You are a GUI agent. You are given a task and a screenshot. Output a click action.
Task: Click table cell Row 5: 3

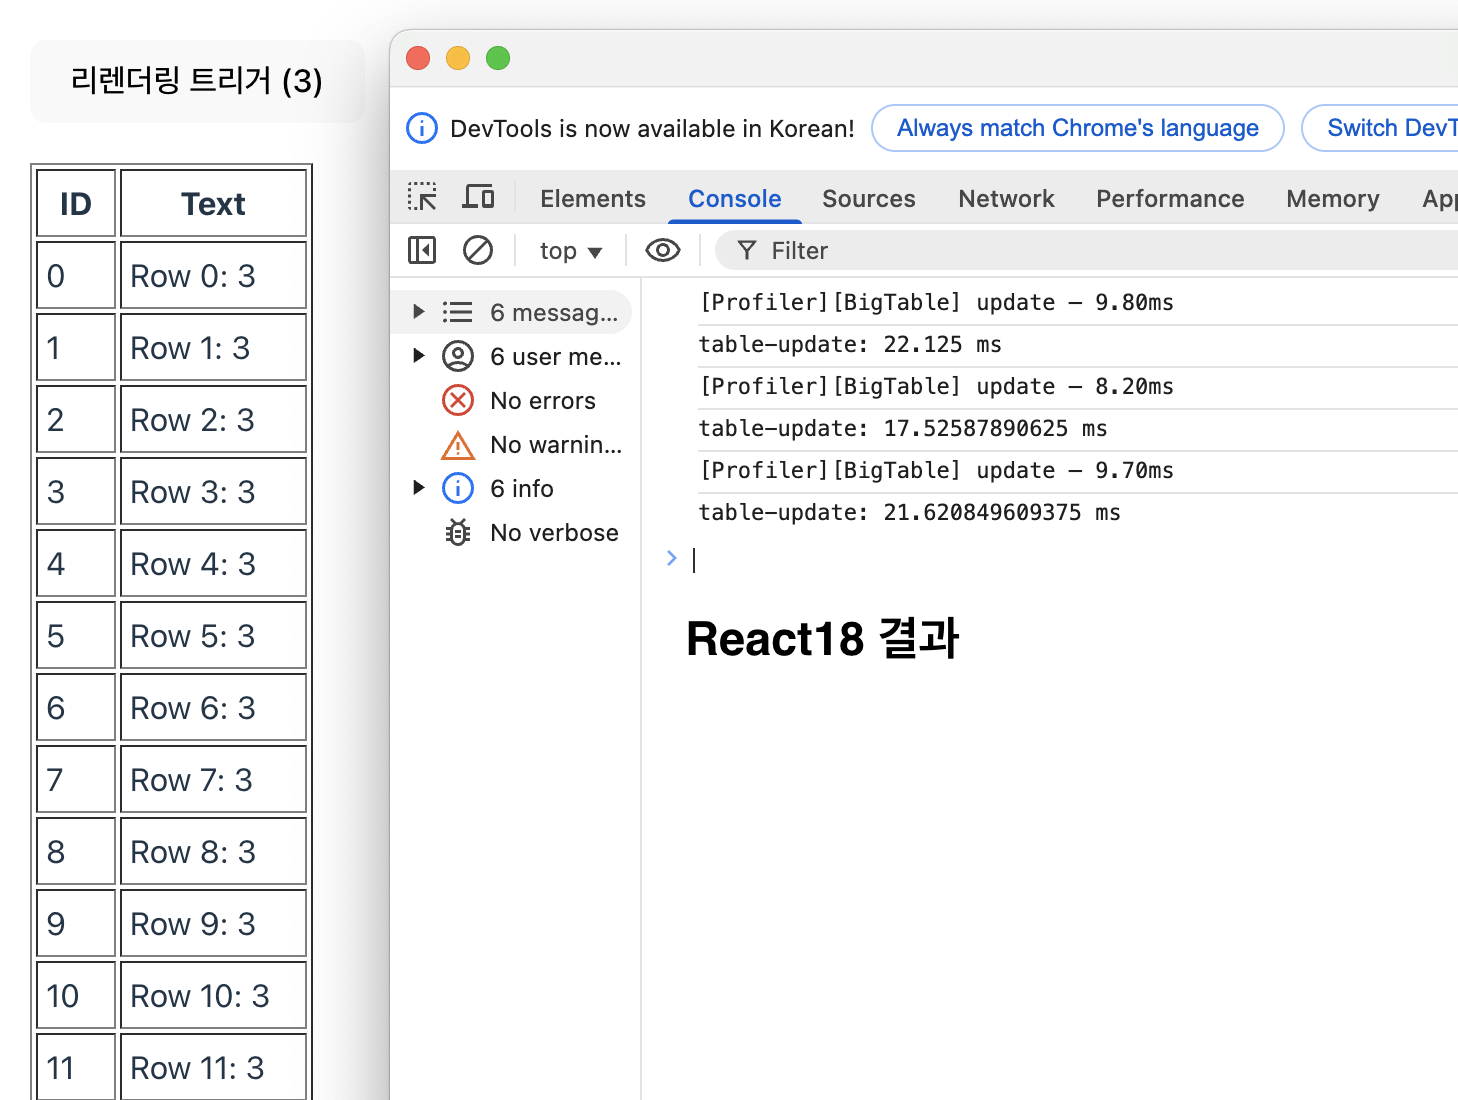click(213, 635)
